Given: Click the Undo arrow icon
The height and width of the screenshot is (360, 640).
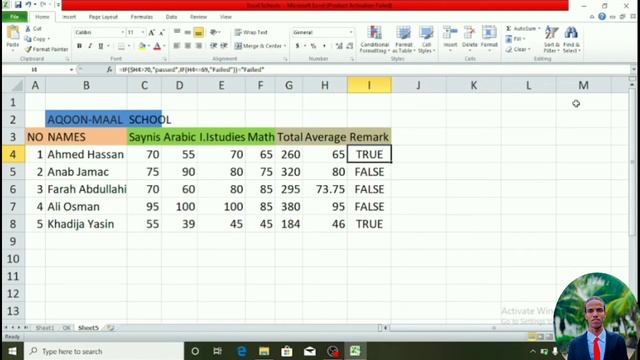Looking at the screenshot, I should coord(28,5).
